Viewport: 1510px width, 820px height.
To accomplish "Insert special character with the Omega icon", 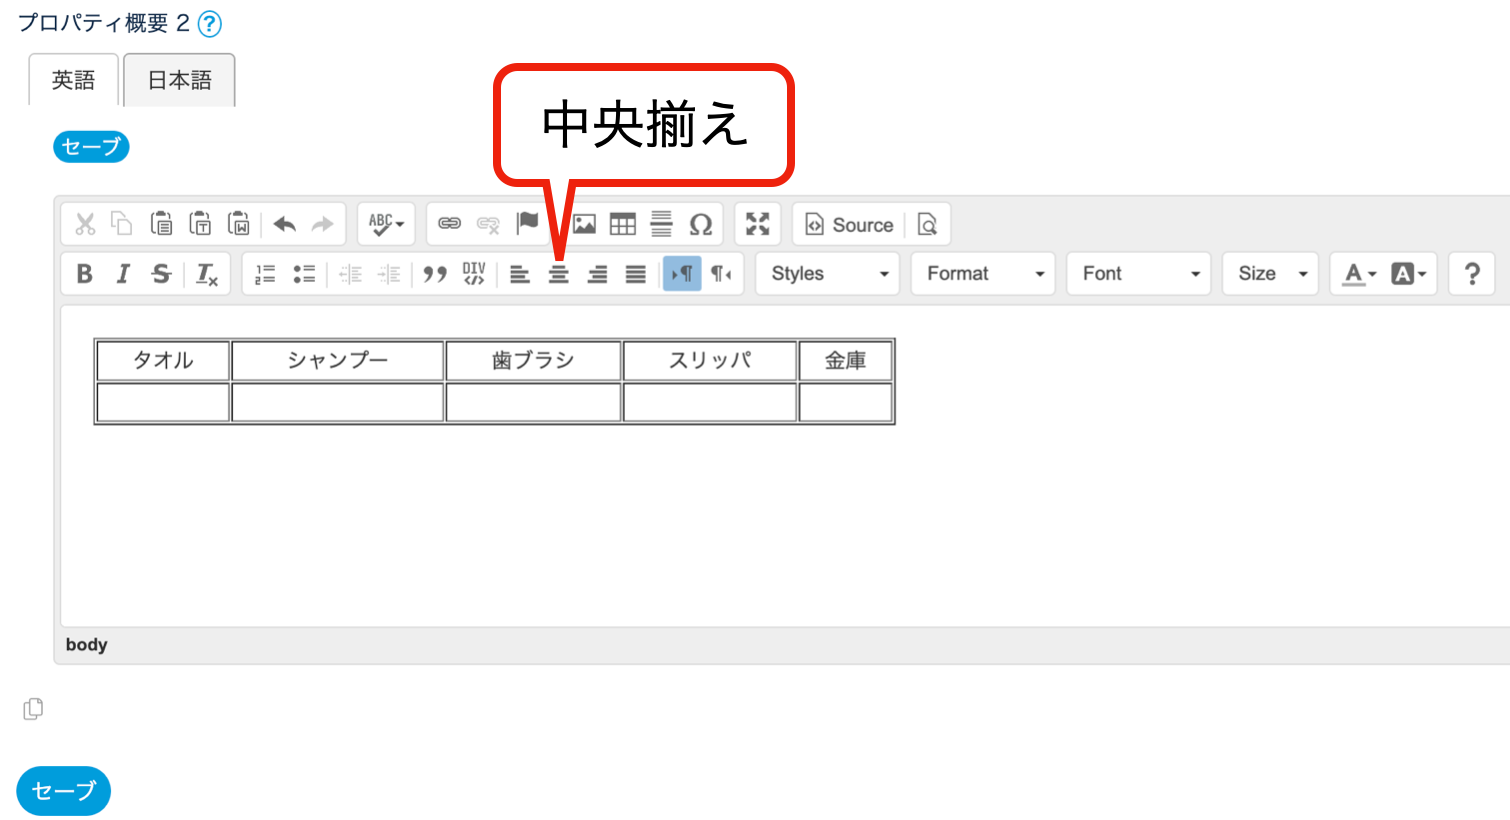I will pyautogui.click(x=701, y=224).
